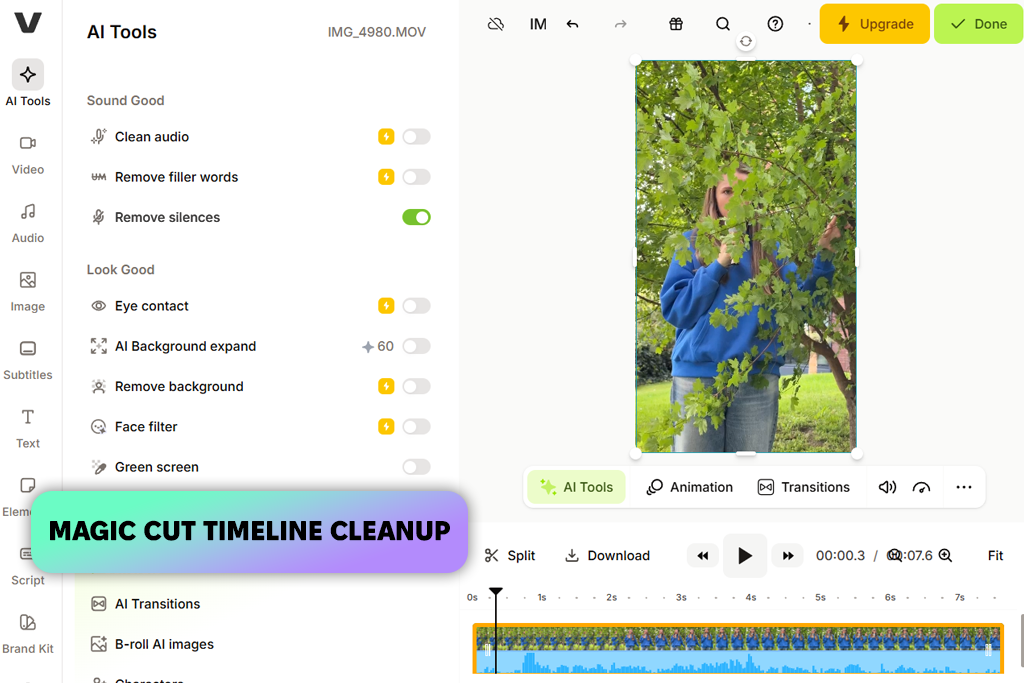
Task: Open Animation in the clip toolbar
Action: (x=690, y=487)
